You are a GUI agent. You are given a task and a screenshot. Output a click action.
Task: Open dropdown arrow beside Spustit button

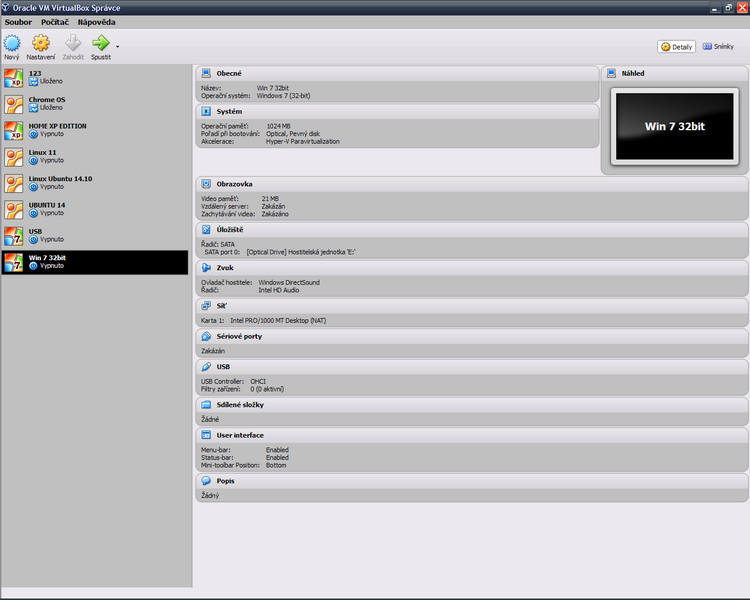[118, 47]
